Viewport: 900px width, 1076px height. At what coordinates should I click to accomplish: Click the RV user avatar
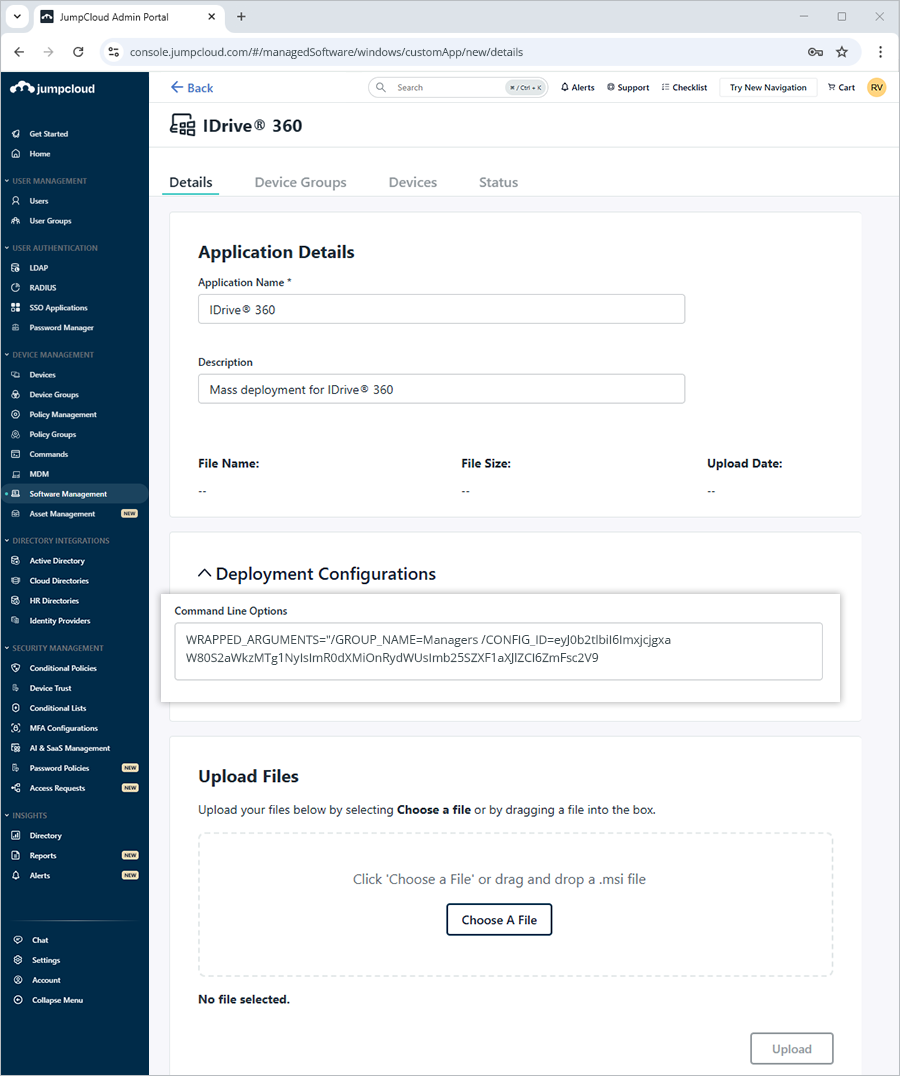pos(876,88)
